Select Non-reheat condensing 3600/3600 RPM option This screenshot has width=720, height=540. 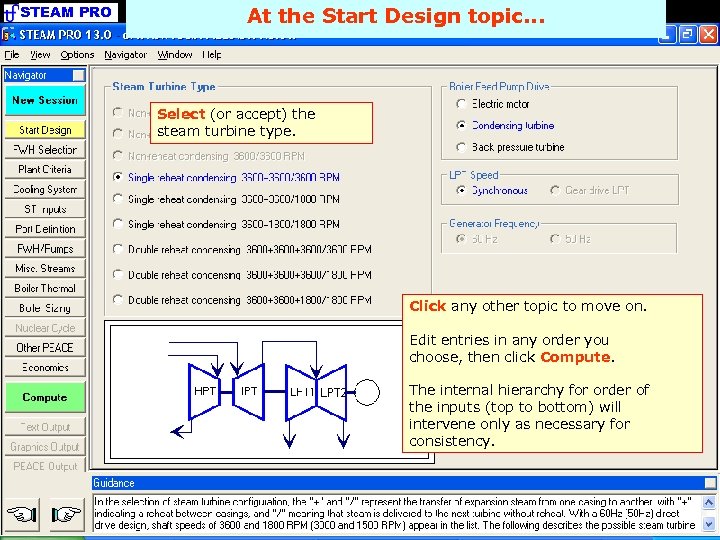[x=209, y=156]
